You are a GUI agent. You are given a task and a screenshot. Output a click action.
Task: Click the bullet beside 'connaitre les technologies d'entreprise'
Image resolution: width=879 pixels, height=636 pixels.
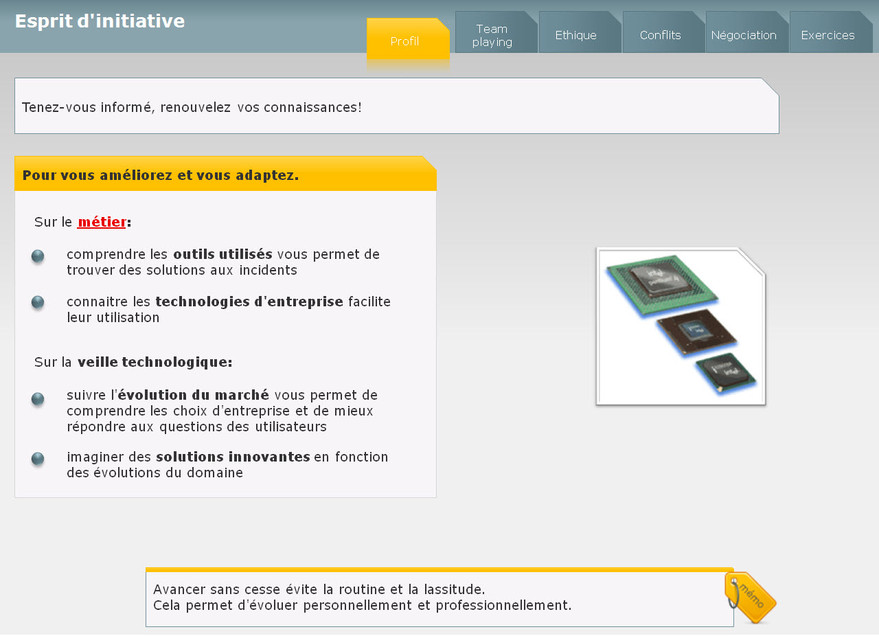[x=38, y=302]
